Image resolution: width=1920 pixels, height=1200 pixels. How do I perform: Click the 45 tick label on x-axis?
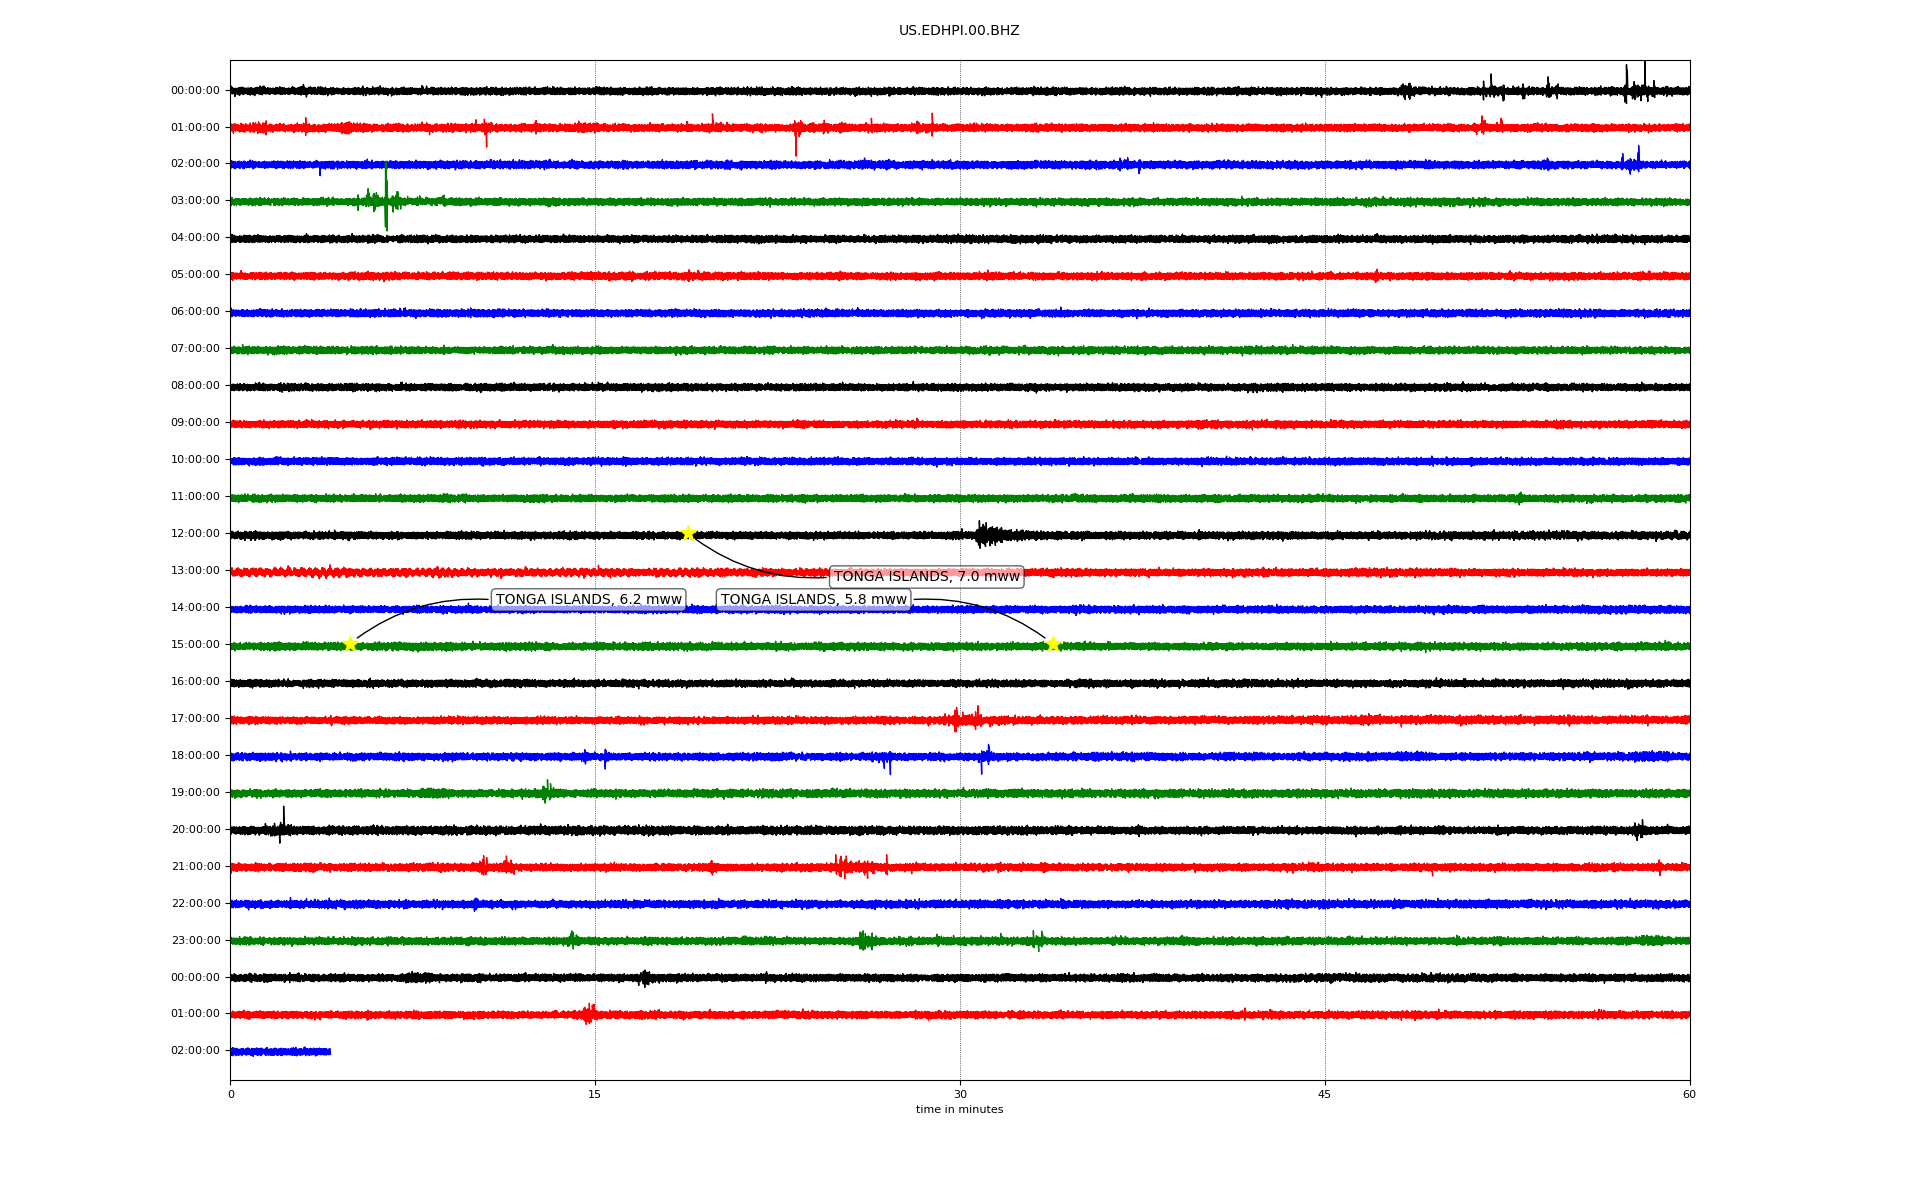click(1324, 1094)
